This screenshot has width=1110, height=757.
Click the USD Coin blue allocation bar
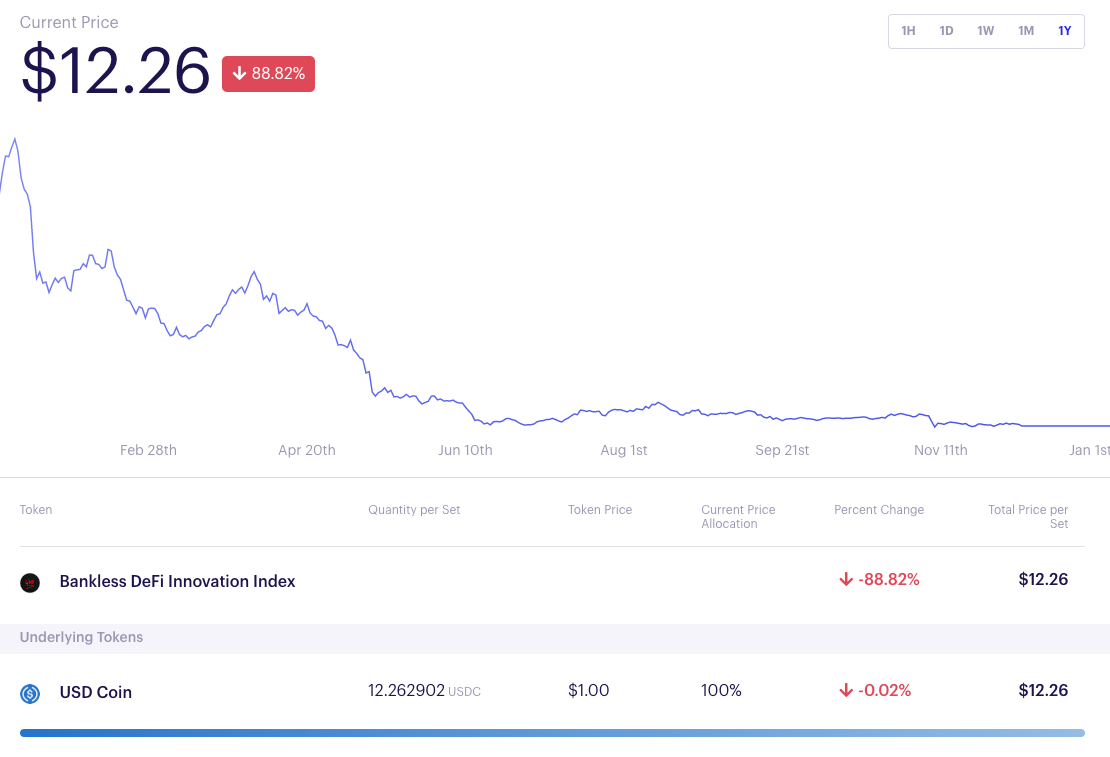pyautogui.click(x=552, y=733)
